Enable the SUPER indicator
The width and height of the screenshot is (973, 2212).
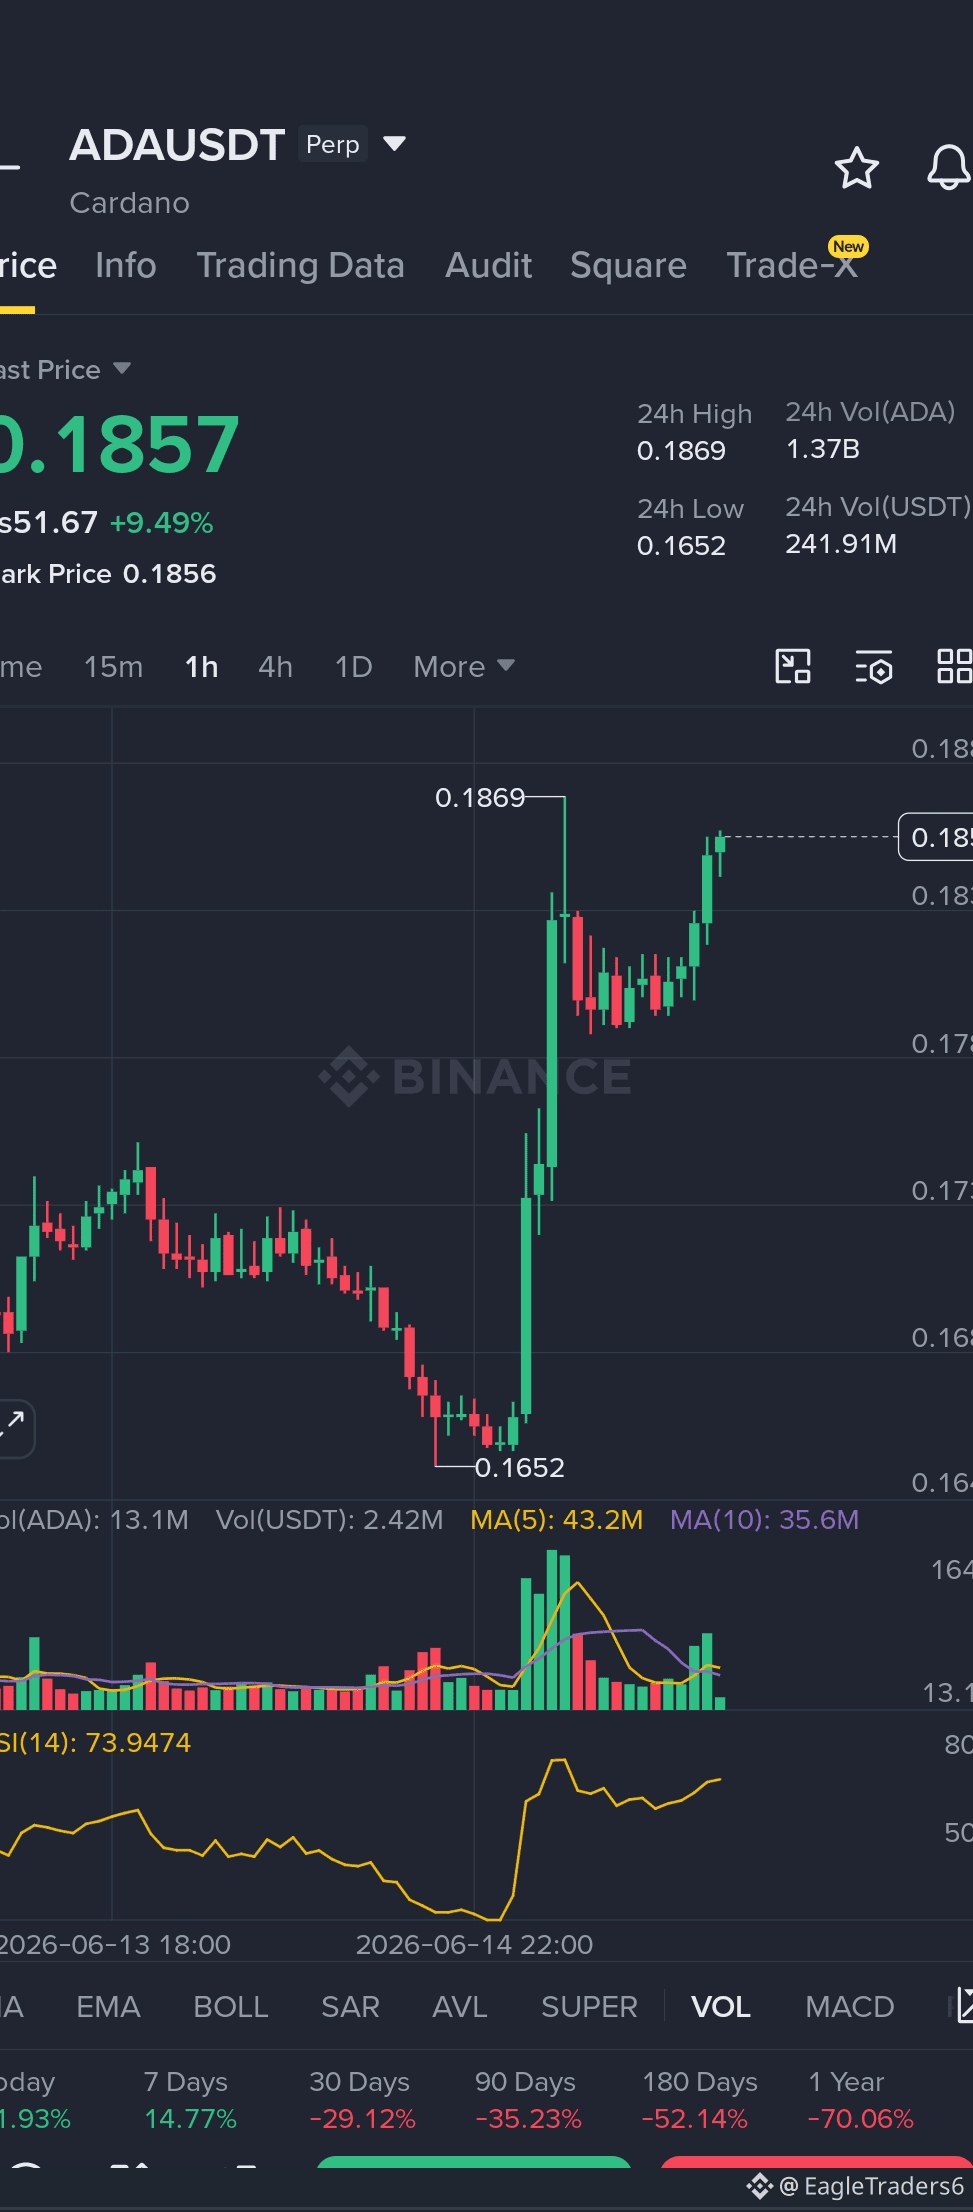[x=589, y=2006]
